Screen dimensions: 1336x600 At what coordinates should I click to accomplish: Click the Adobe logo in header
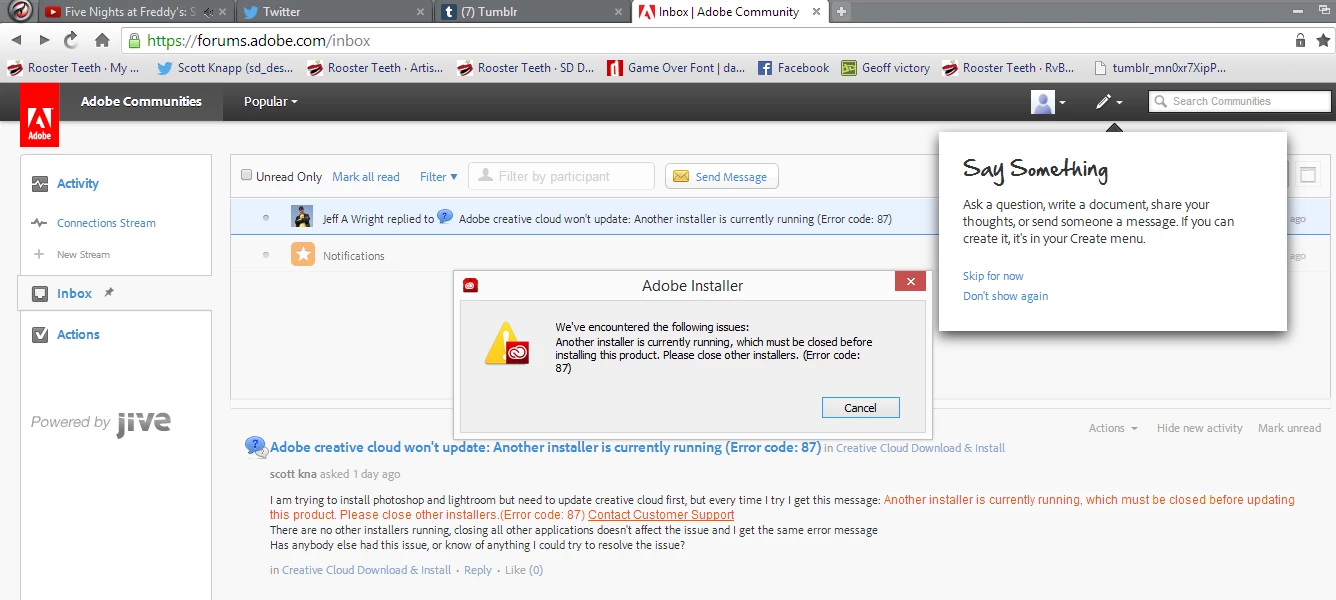[39, 115]
